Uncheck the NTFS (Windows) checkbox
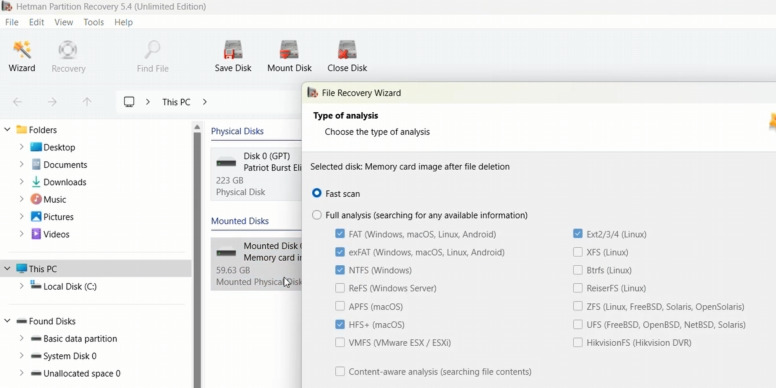 340,270
